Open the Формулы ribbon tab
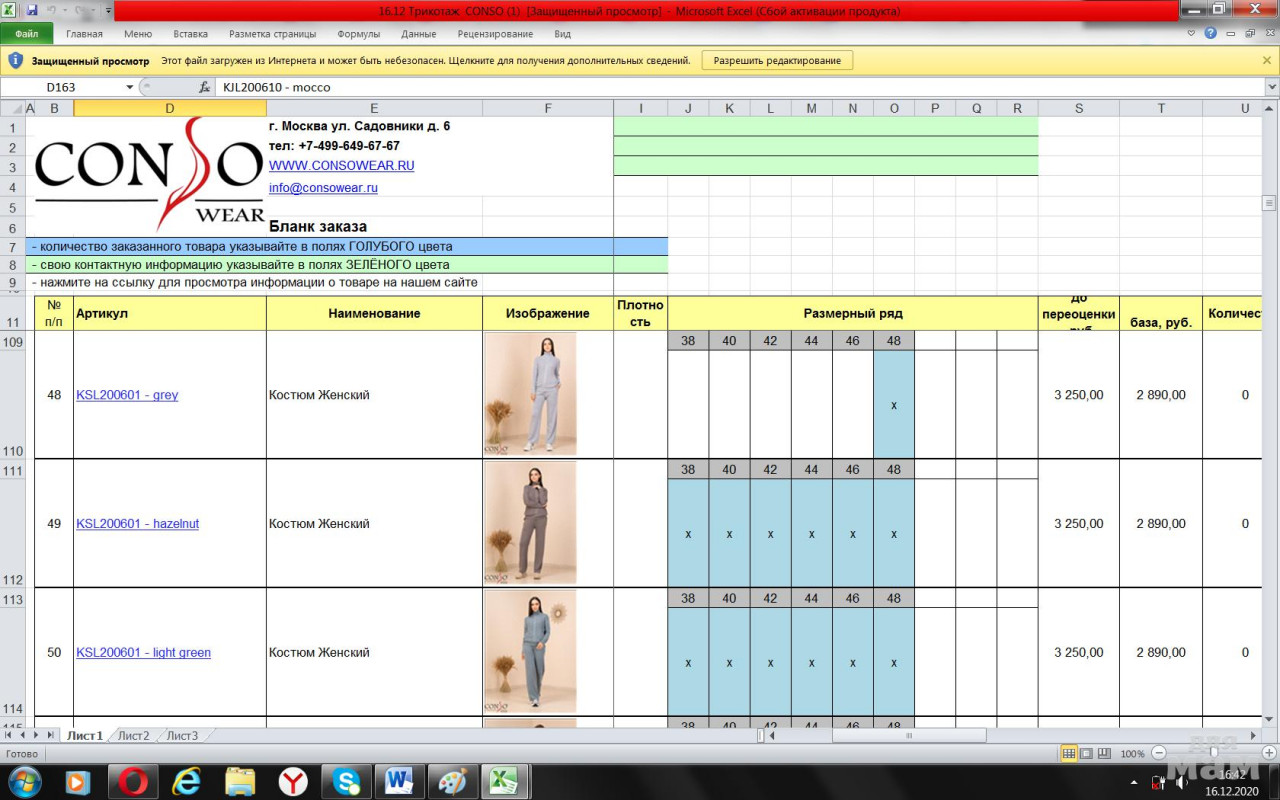The height and width of the screenshot is (800, 1280). click(x=358, y=33)
